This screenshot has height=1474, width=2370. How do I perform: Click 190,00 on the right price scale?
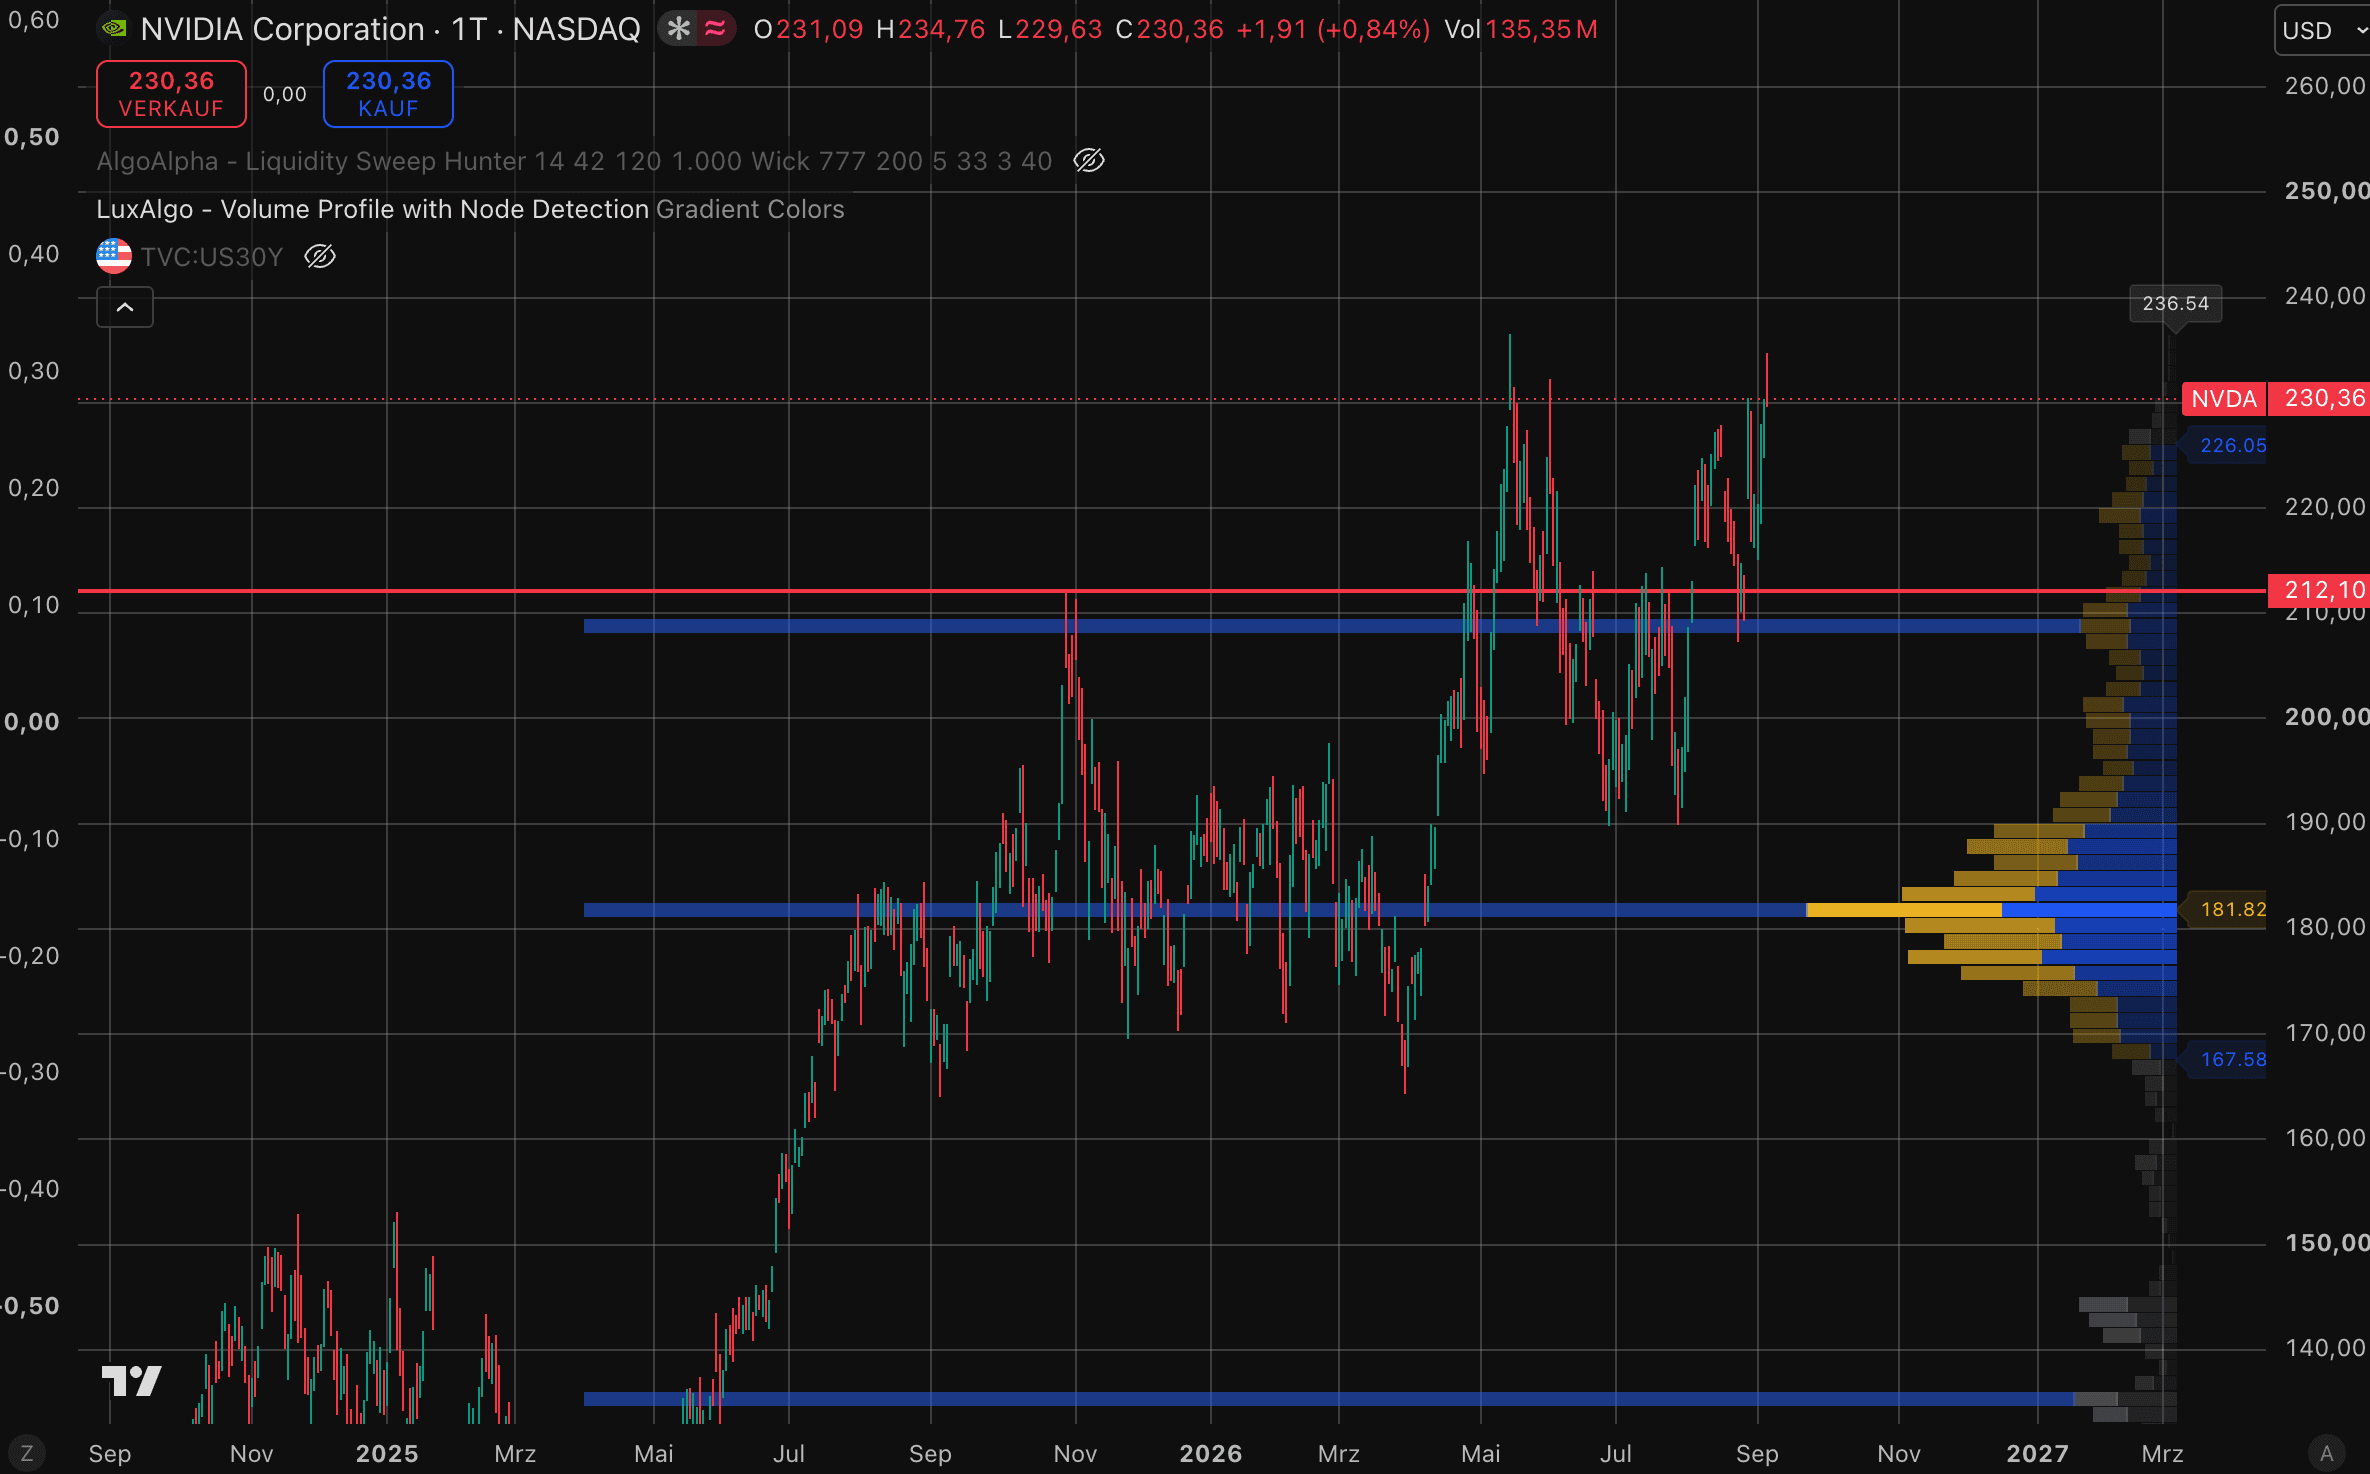coord(2326,822)
